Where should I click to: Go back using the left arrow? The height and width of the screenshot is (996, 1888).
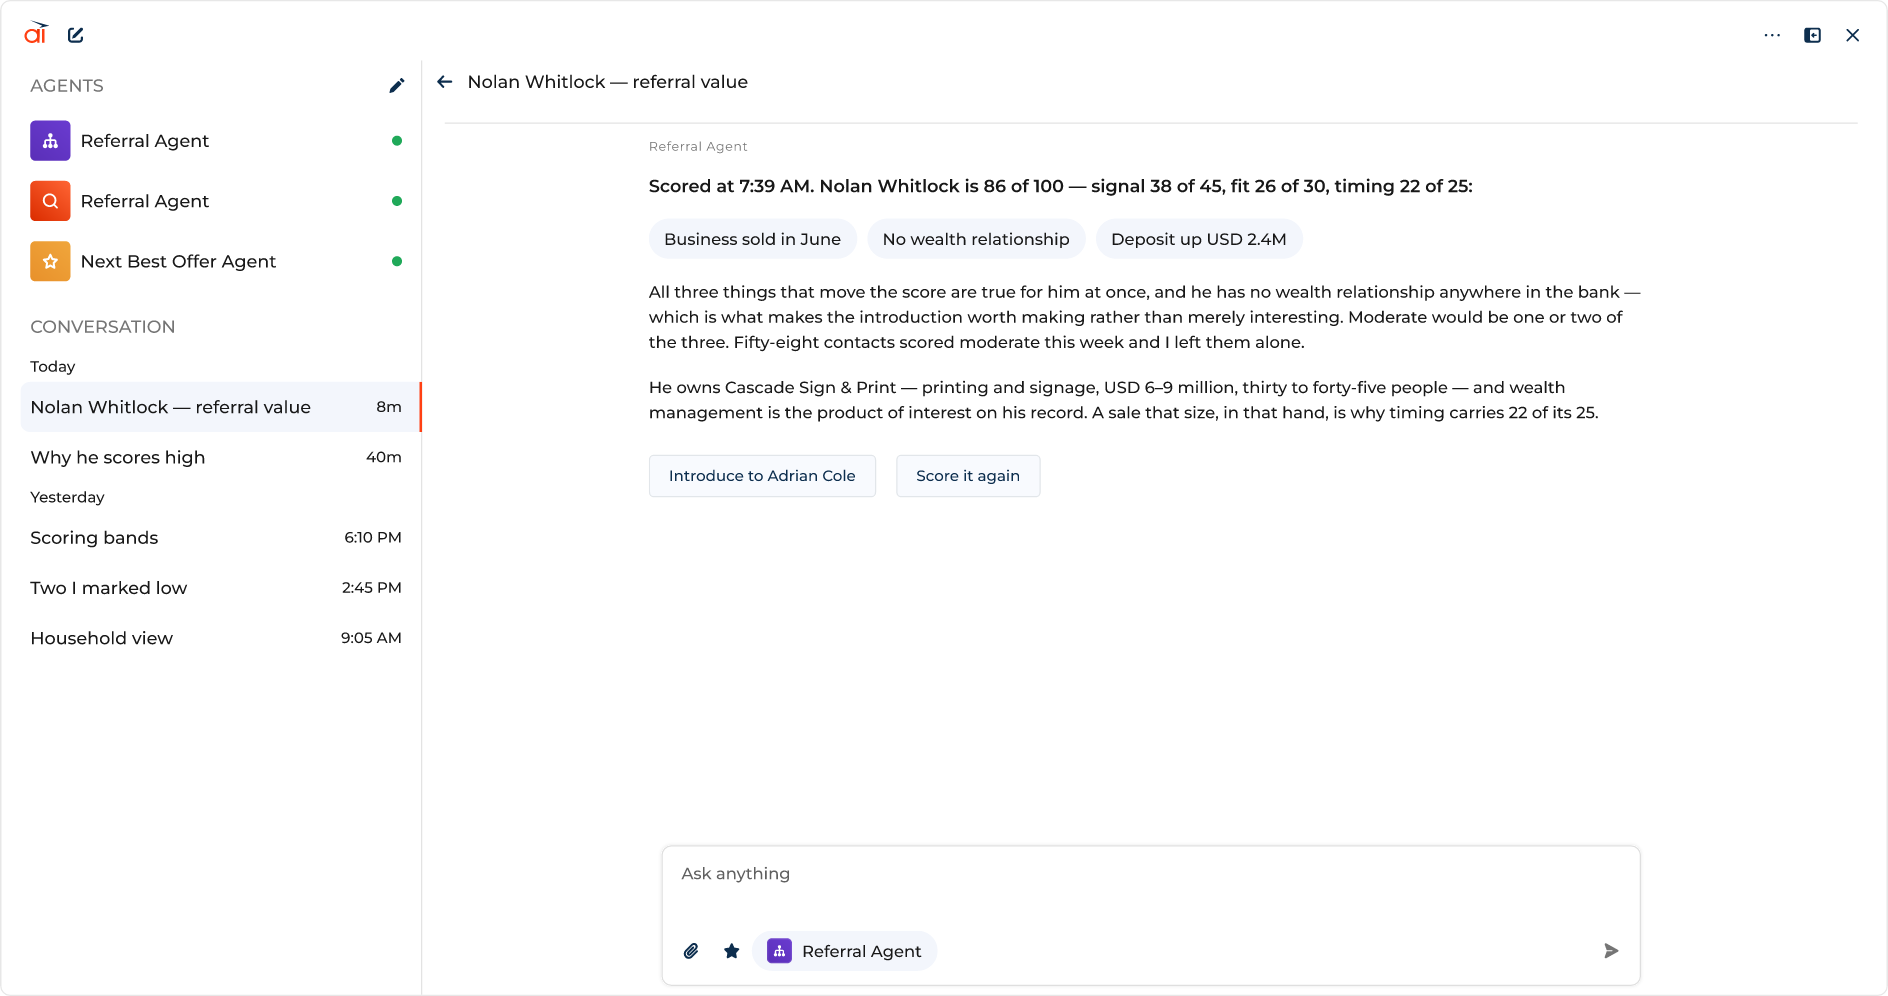445,82
